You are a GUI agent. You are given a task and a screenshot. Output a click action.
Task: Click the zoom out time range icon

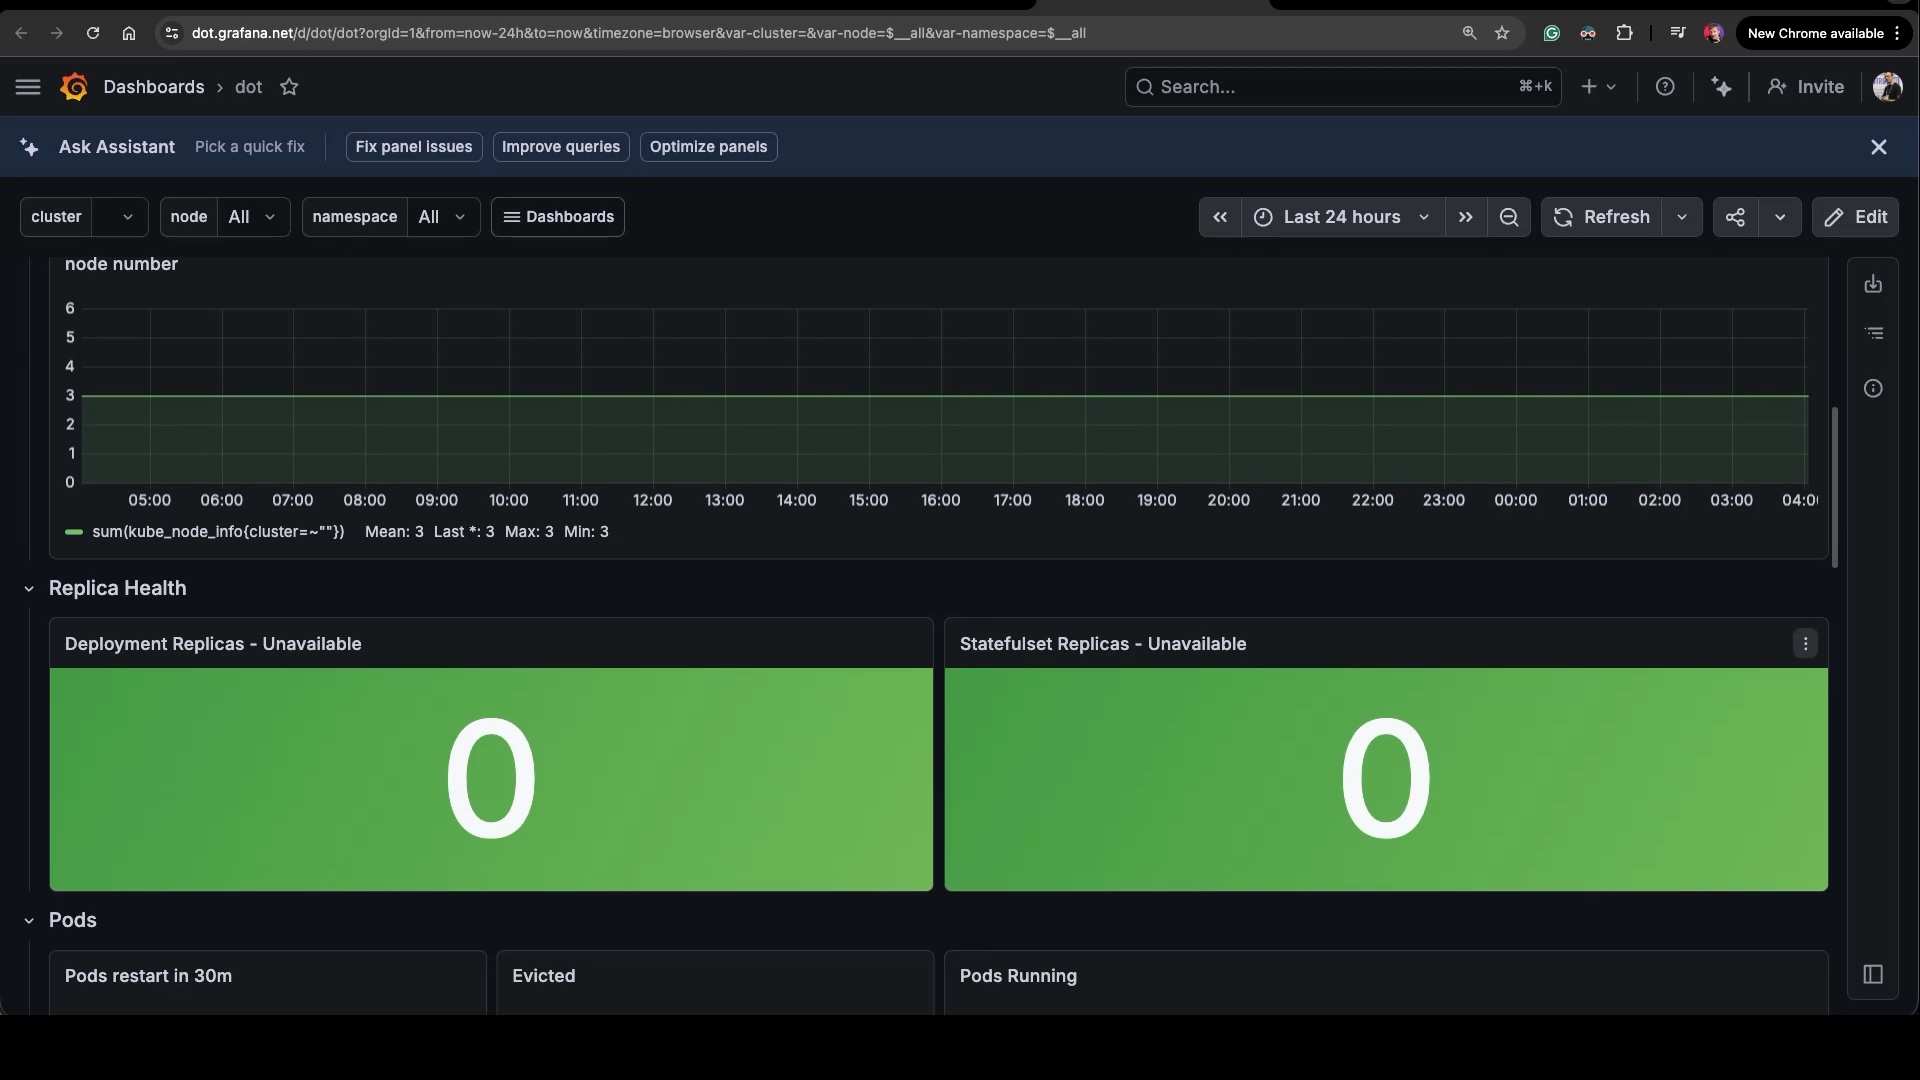pyautogui.click(x=1509, y=217)
